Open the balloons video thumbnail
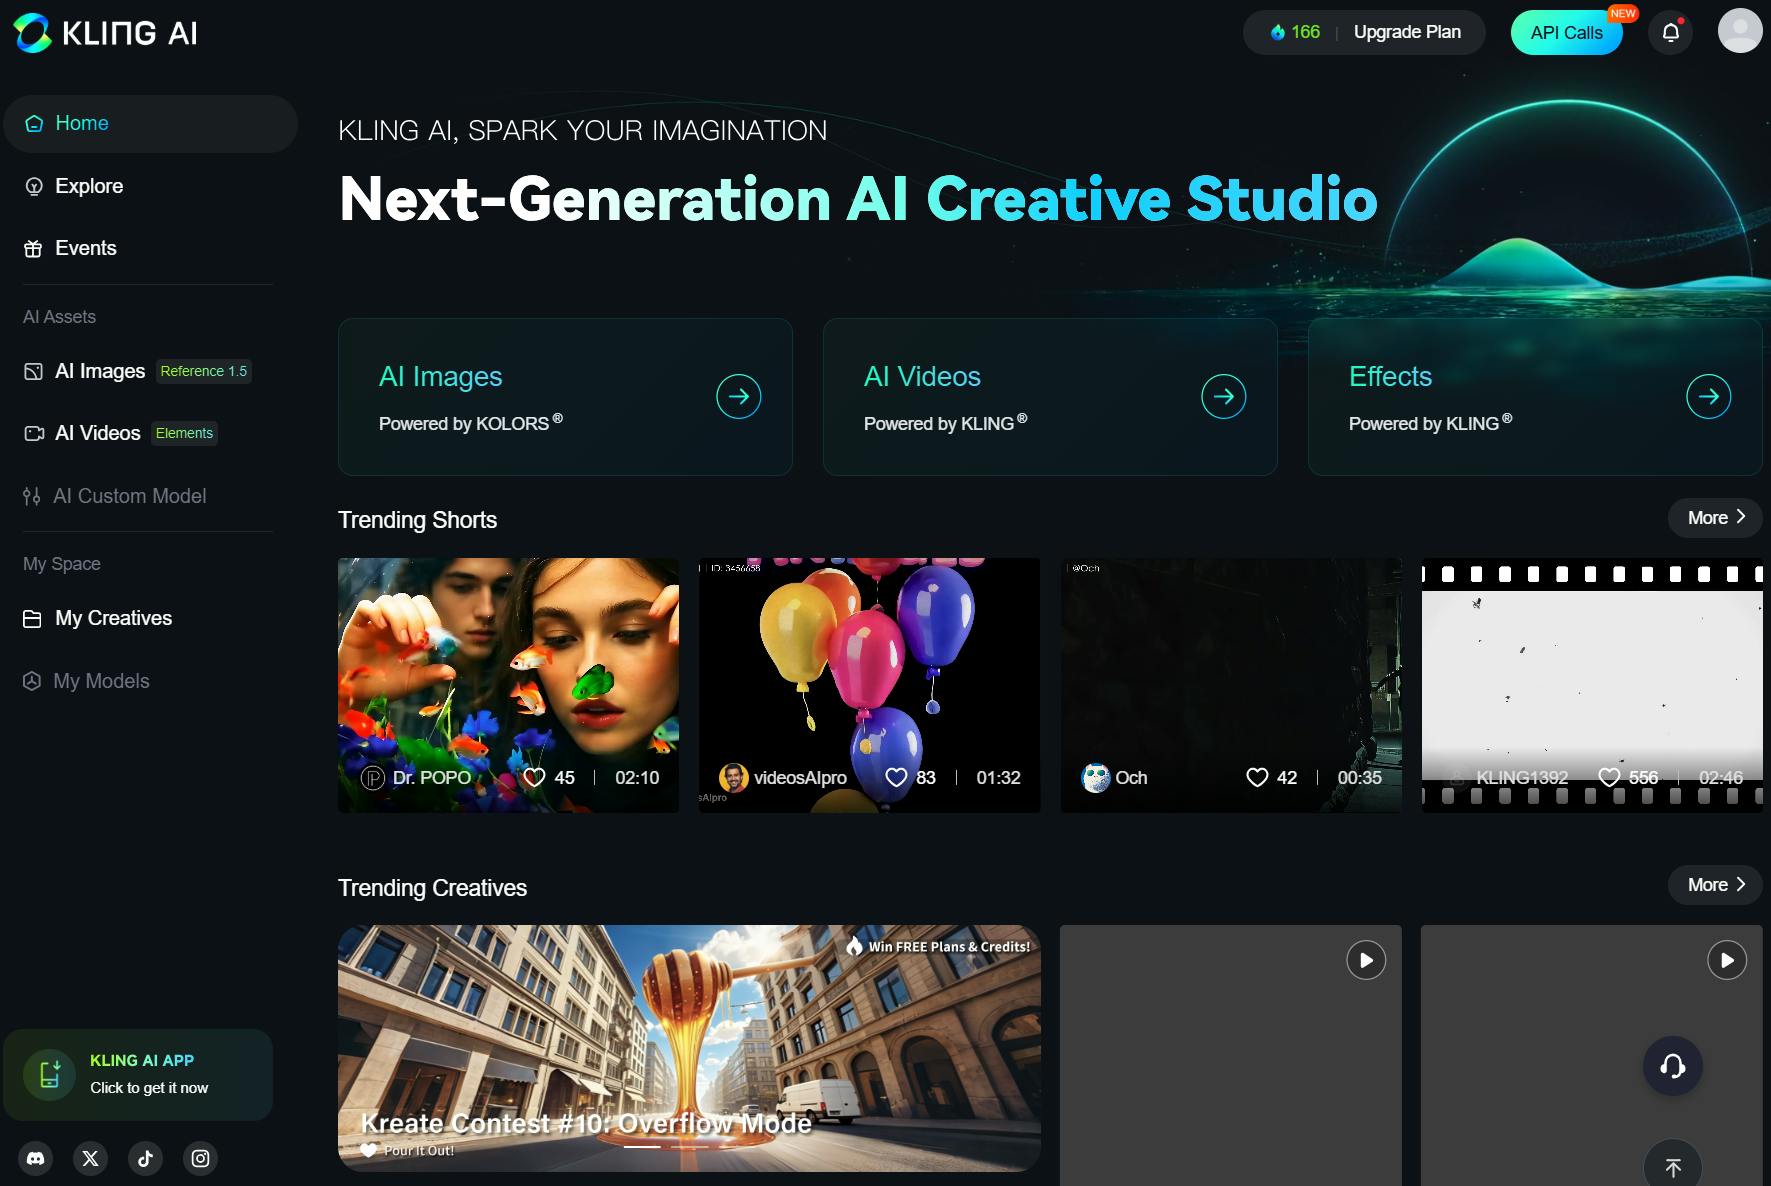1771x1186 pixels. click(869, 685)
